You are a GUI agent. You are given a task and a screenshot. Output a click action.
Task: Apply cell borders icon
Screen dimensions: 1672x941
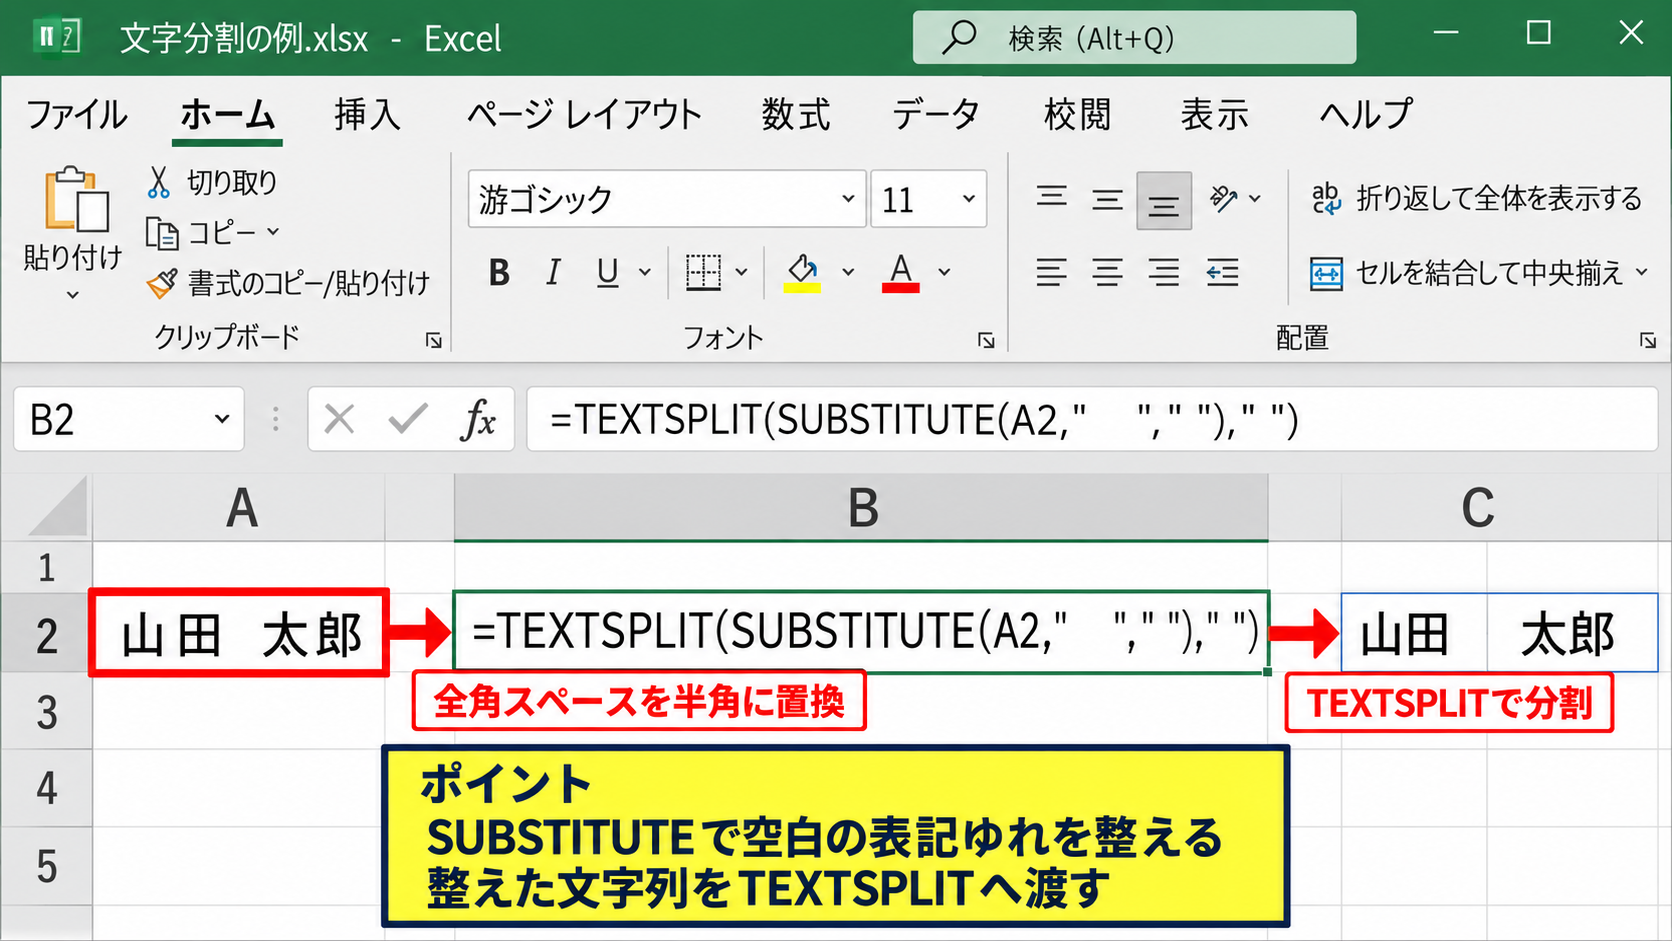point(703,272)
